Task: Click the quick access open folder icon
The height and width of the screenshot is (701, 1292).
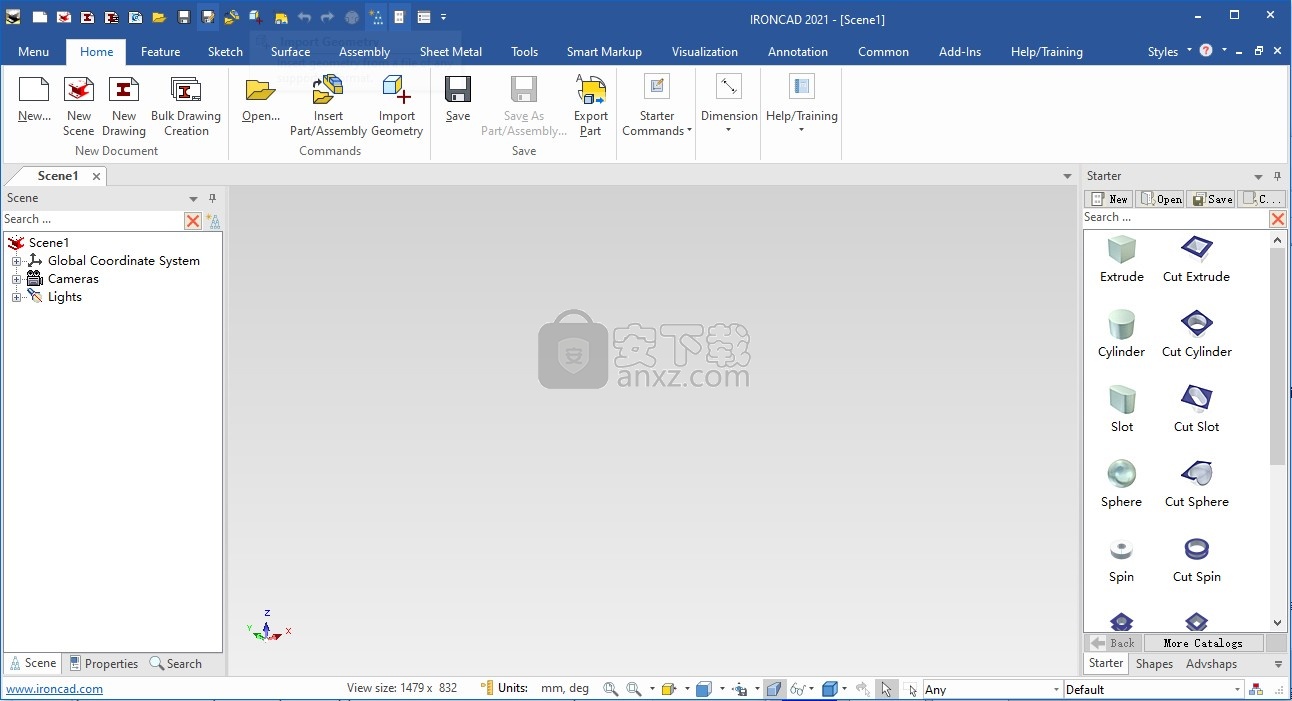Action: click(158, 17)
